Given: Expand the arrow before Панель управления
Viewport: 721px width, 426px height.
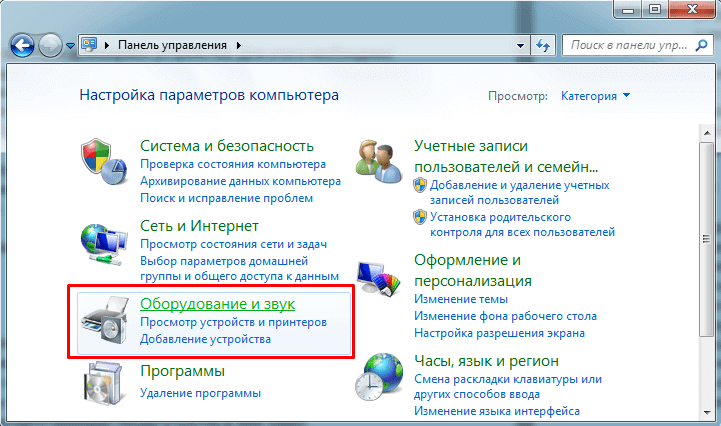Looking at the screenshot, I should 107,45.
